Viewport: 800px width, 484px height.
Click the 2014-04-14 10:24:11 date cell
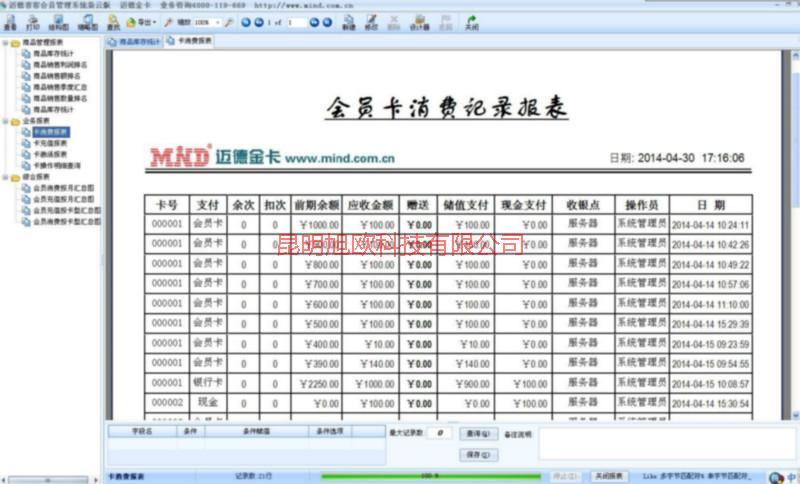coord(710,225)
